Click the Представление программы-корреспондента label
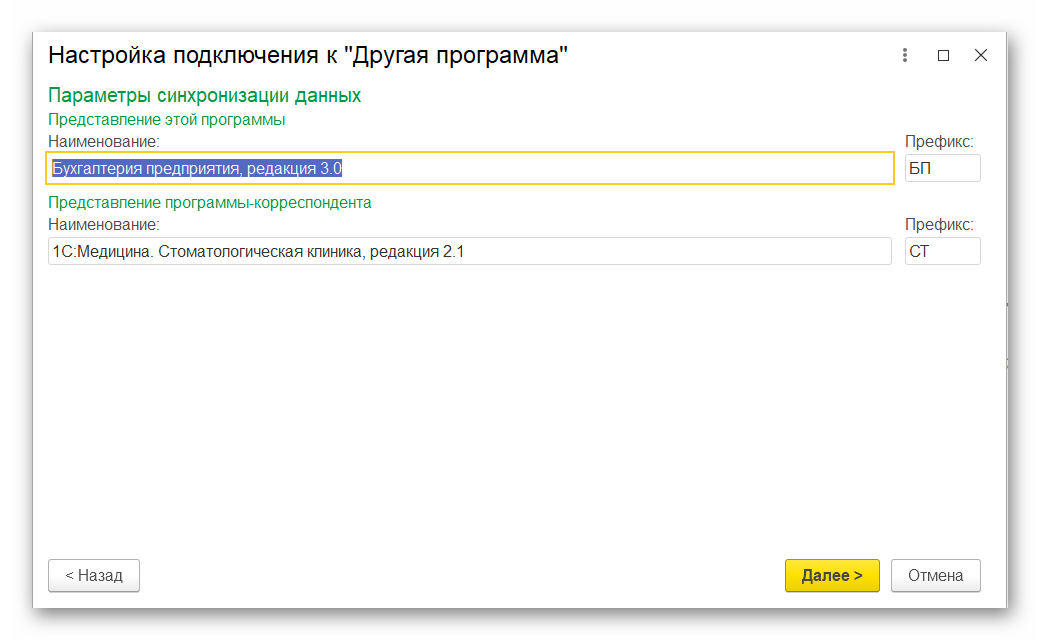Viewport: 1040px width, 640px height. 210,203
